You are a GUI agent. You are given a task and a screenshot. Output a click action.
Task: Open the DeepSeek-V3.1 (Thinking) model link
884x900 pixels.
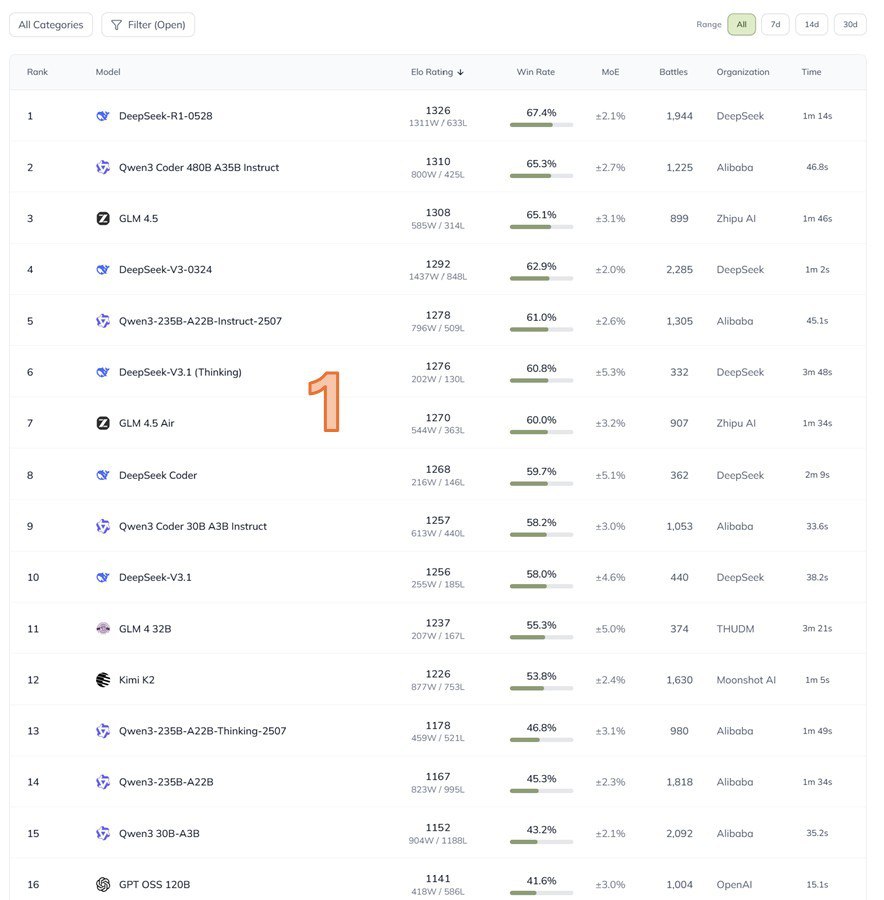(x=180, y=373)
